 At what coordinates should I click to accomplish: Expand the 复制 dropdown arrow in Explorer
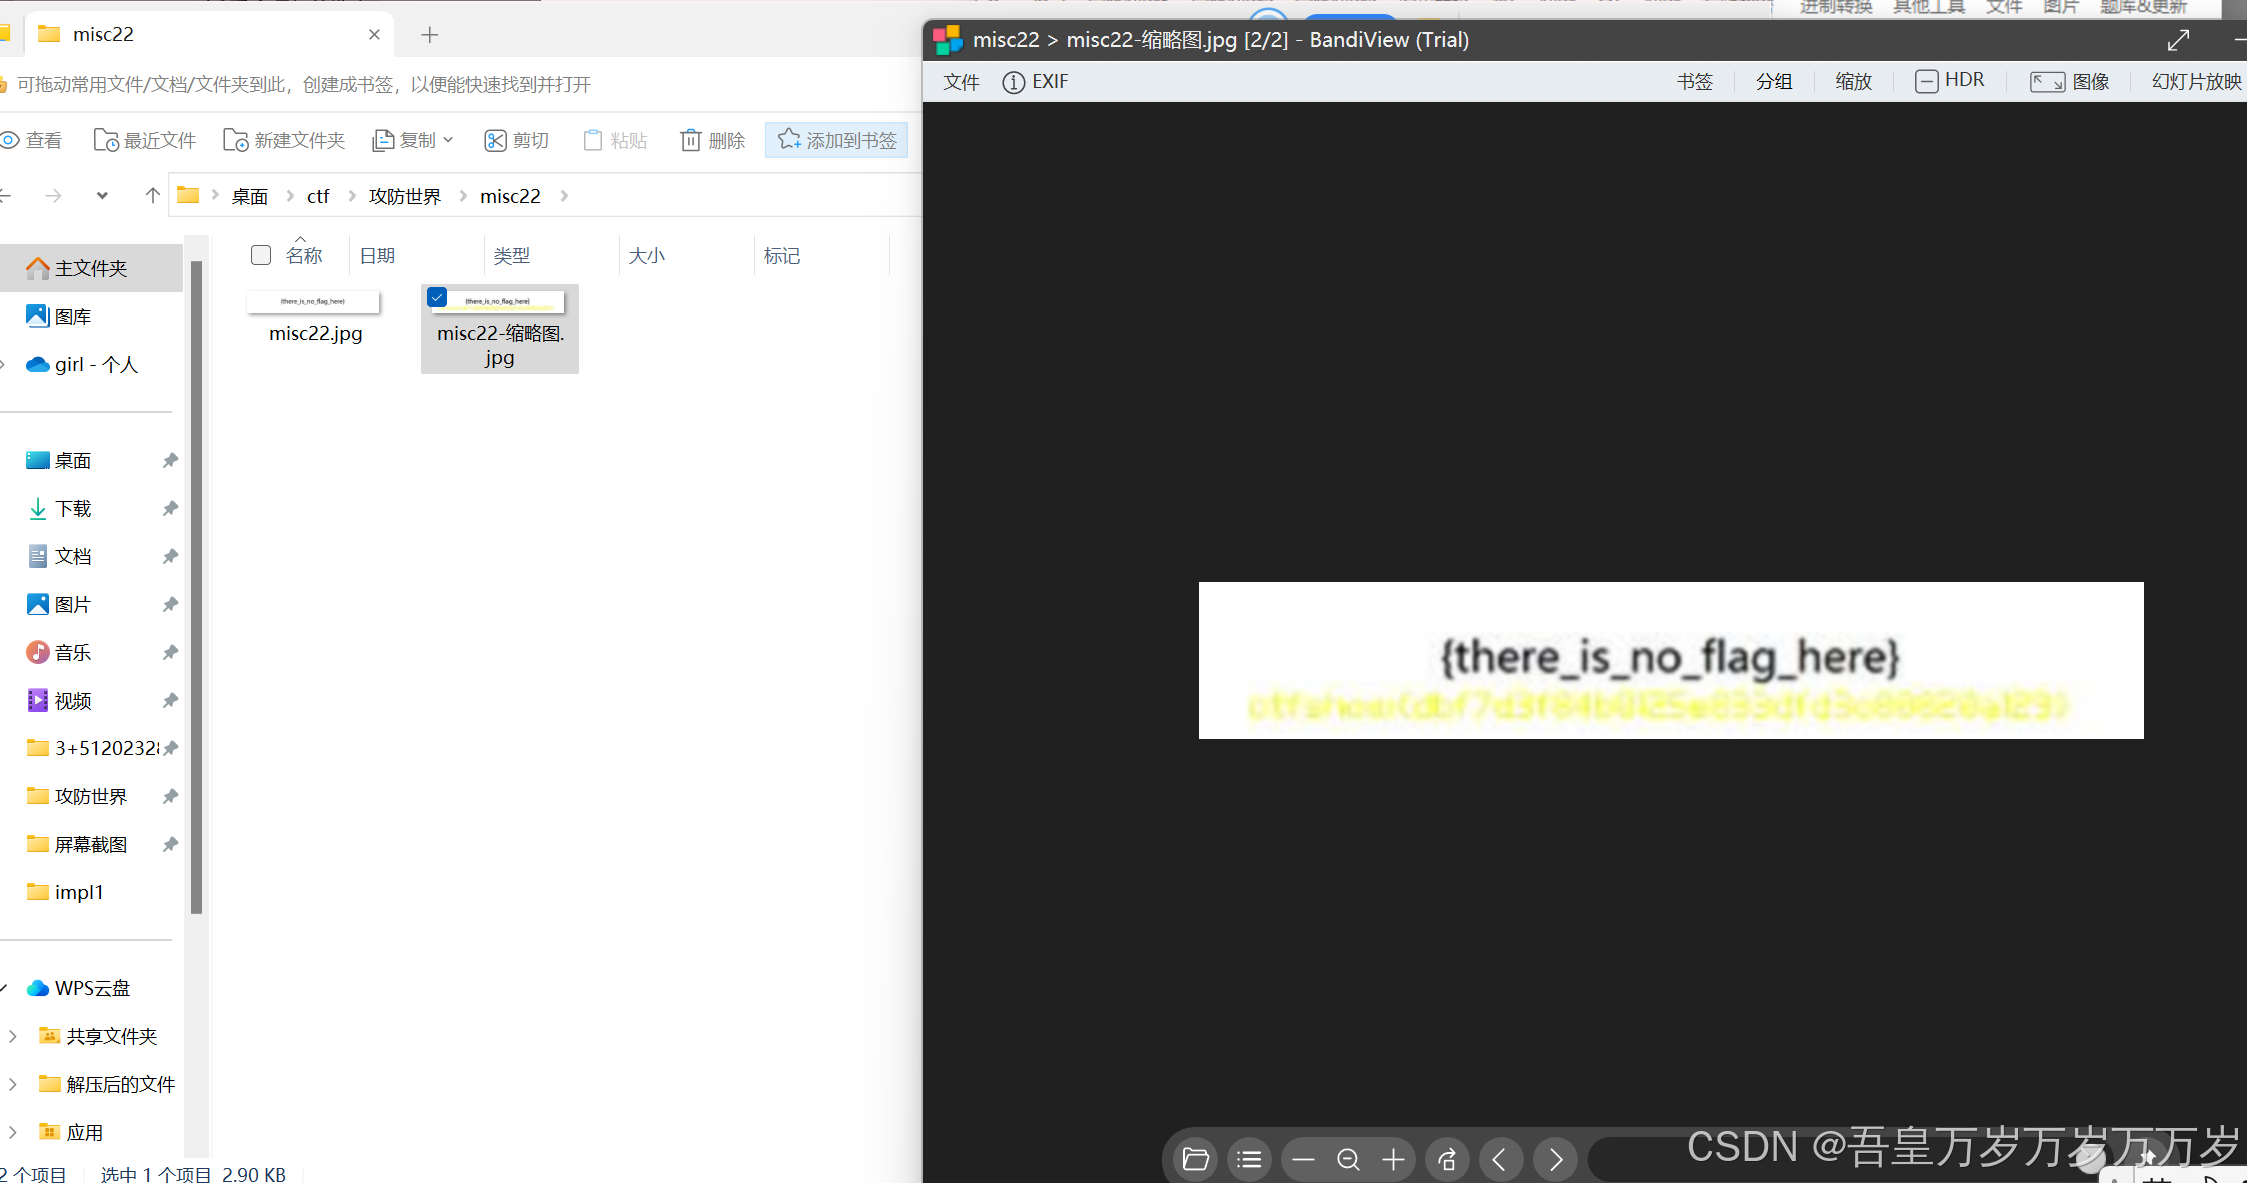[x=447, y=140]
